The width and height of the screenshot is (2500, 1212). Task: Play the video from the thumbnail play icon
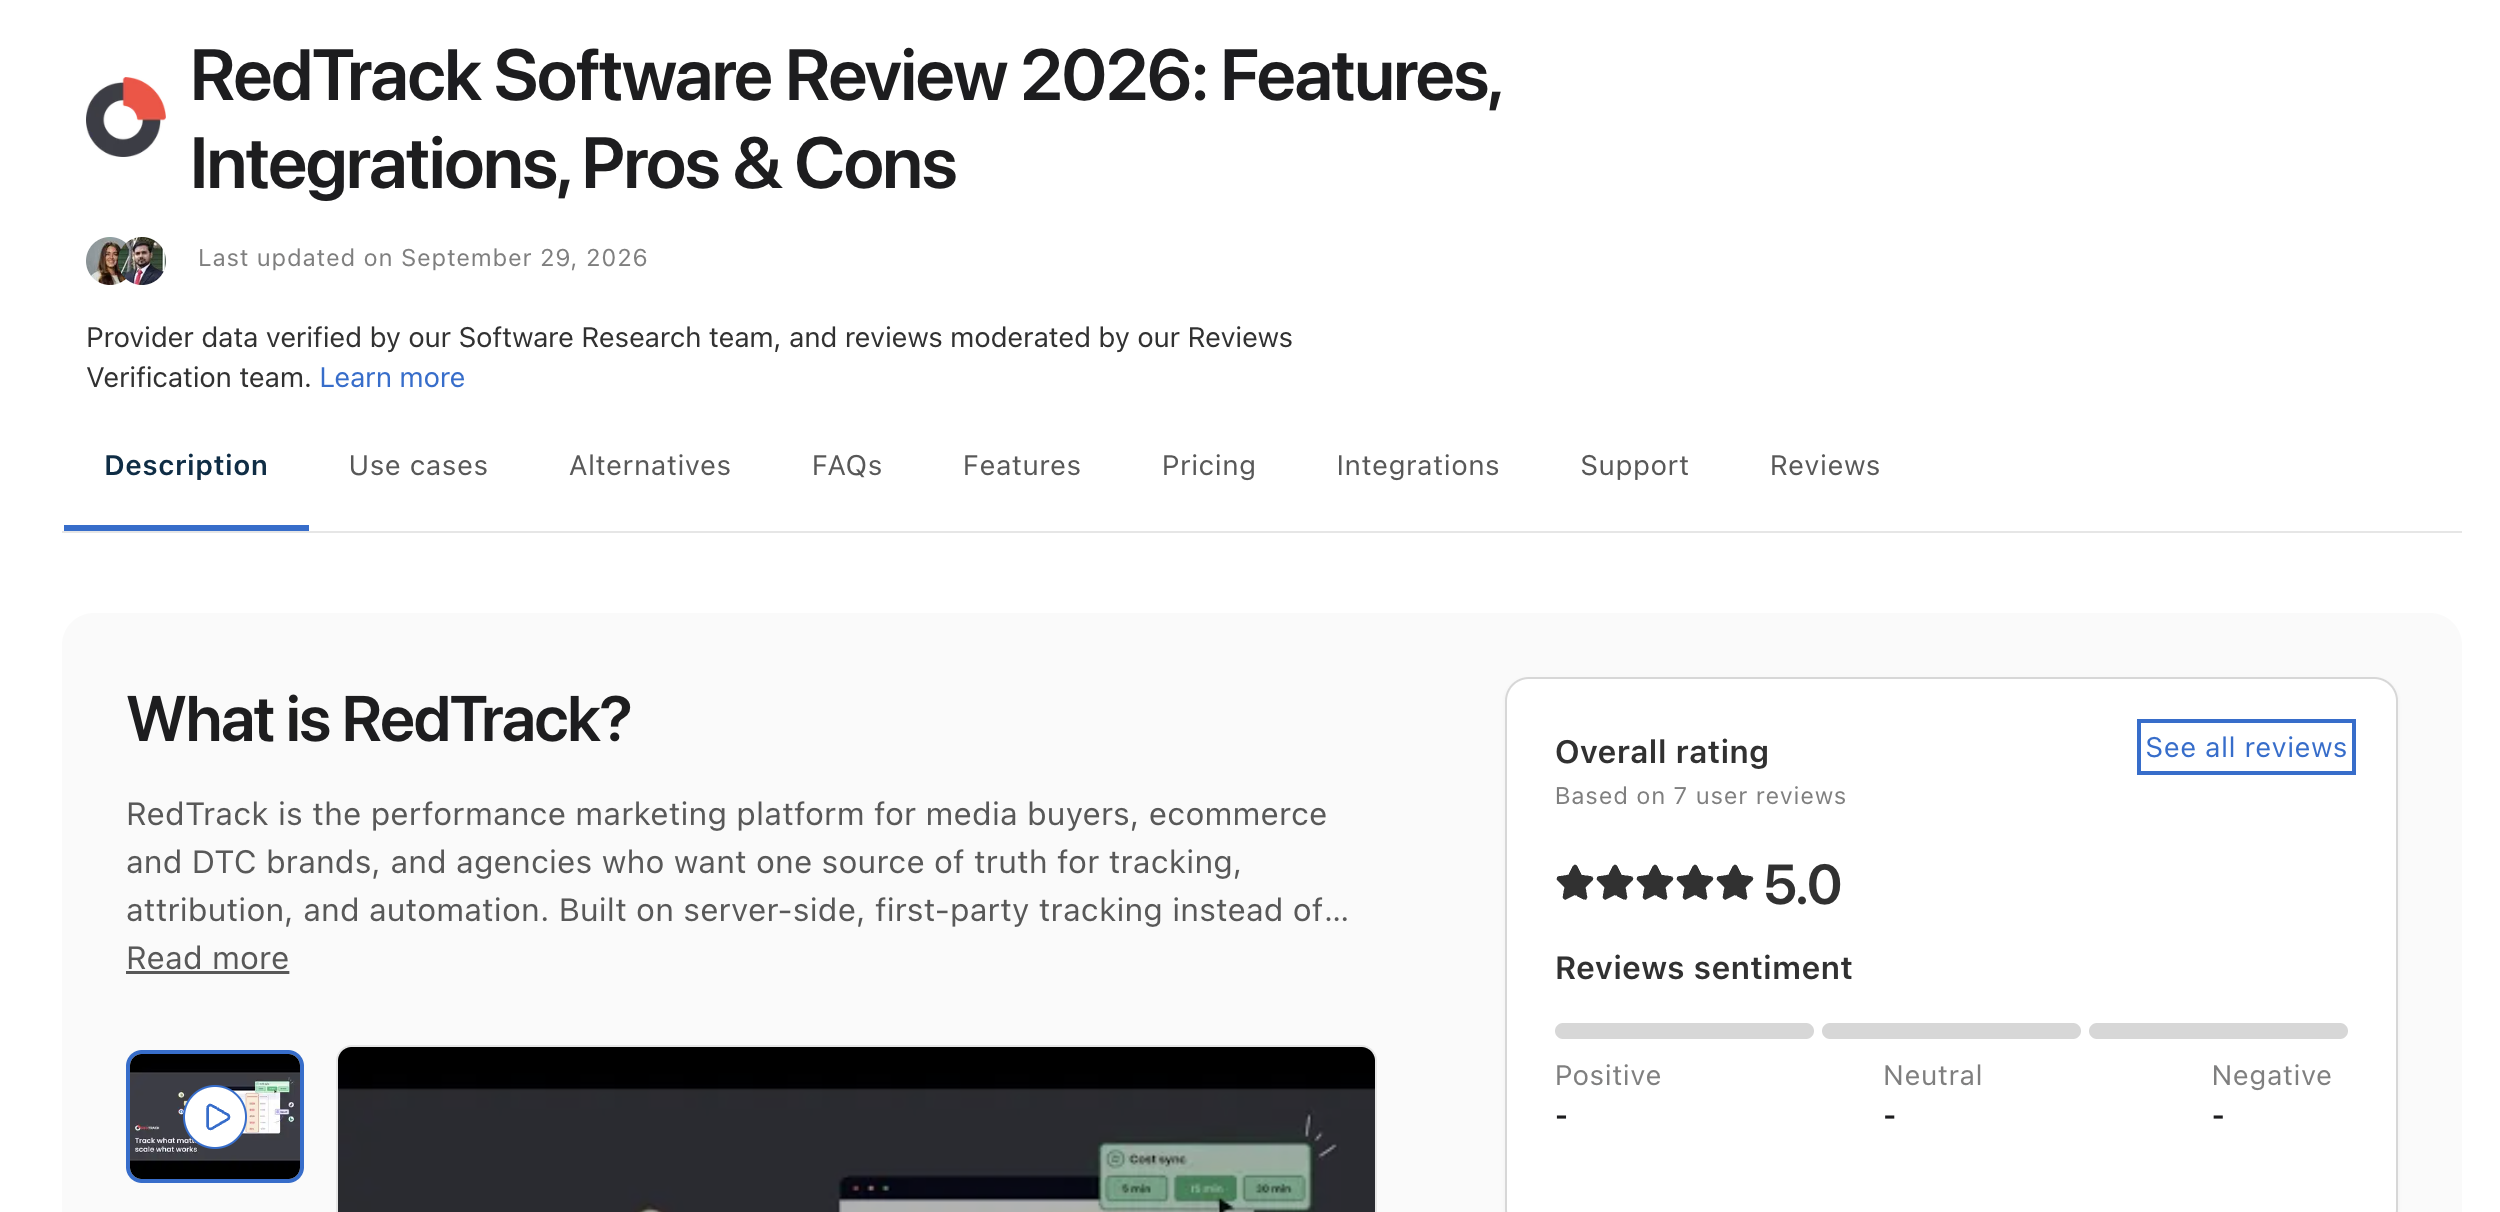tap(215, 1116)
